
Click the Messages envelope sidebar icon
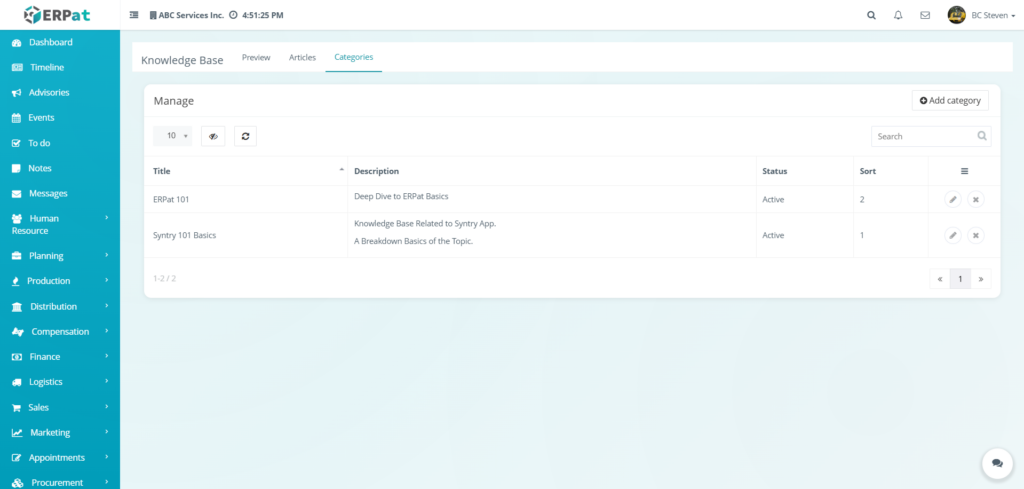click(x=17, y=194)
